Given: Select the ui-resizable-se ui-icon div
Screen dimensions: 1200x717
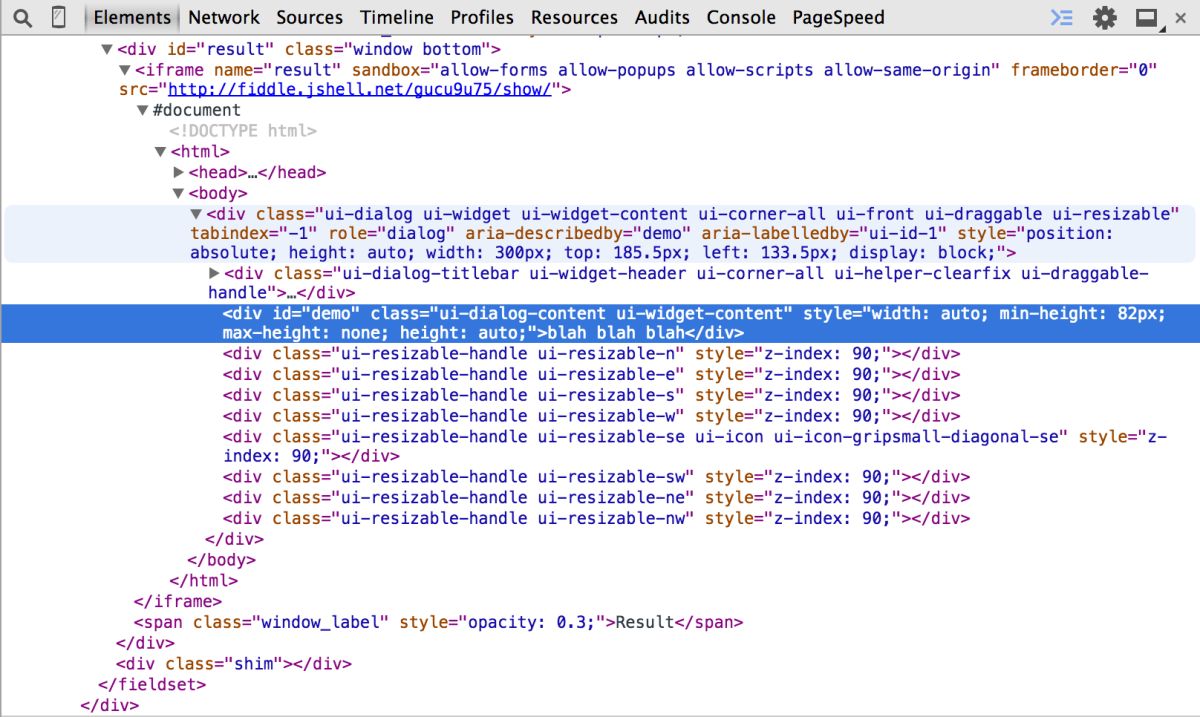Looking at the screenshot, I should click(x=695, y=447).
